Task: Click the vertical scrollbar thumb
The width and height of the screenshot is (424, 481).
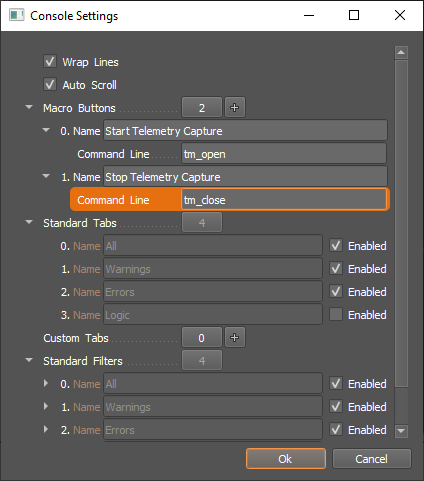Action: [x=401, y=224]
